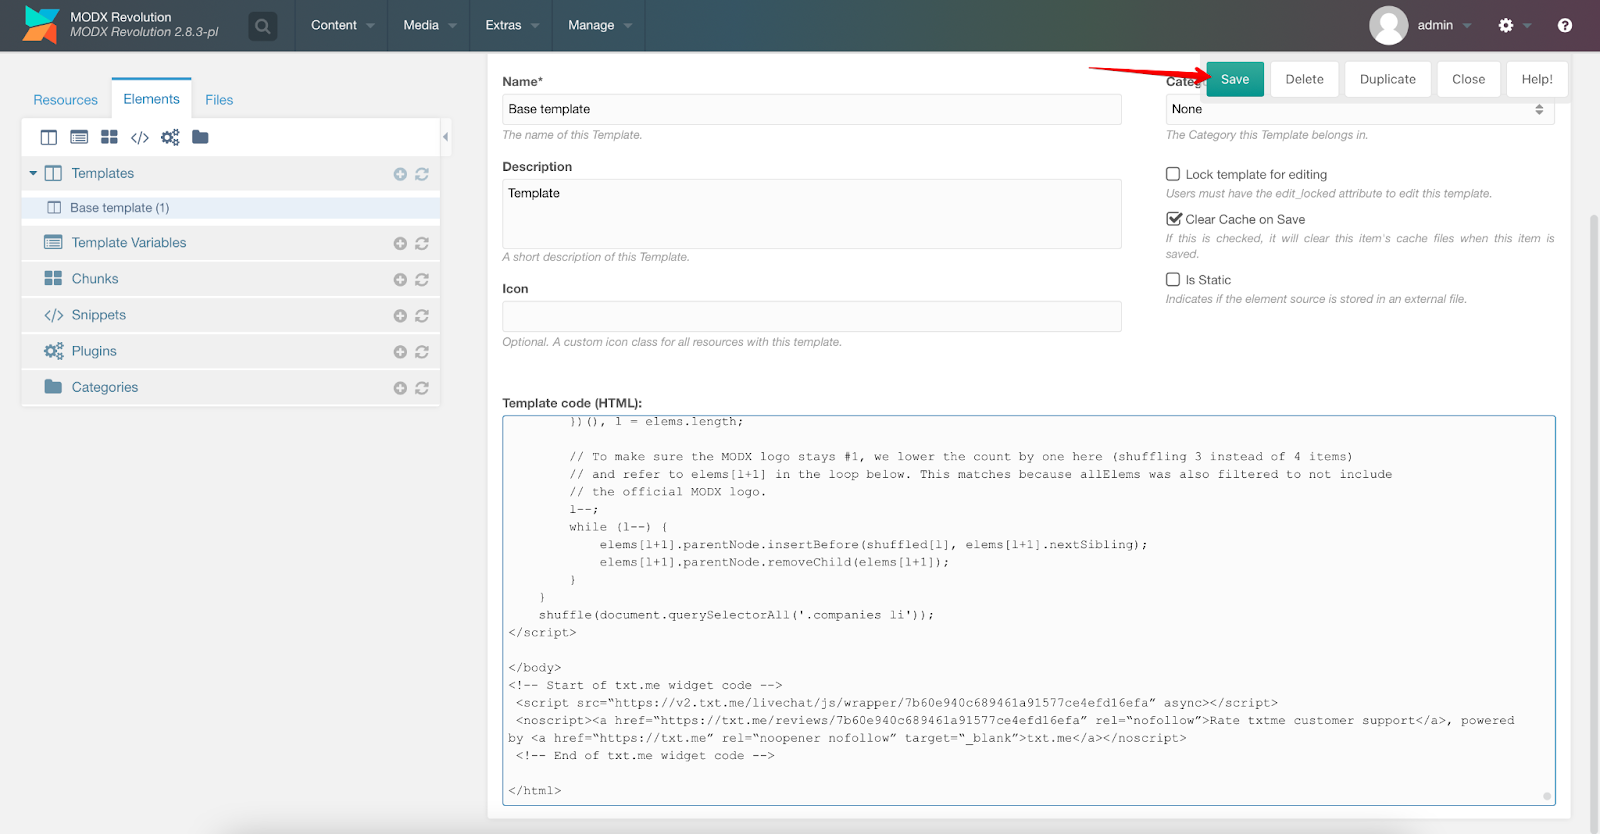Screen dimensions: 1600x834
Task: Open the Extras menu
Action: 512,25
